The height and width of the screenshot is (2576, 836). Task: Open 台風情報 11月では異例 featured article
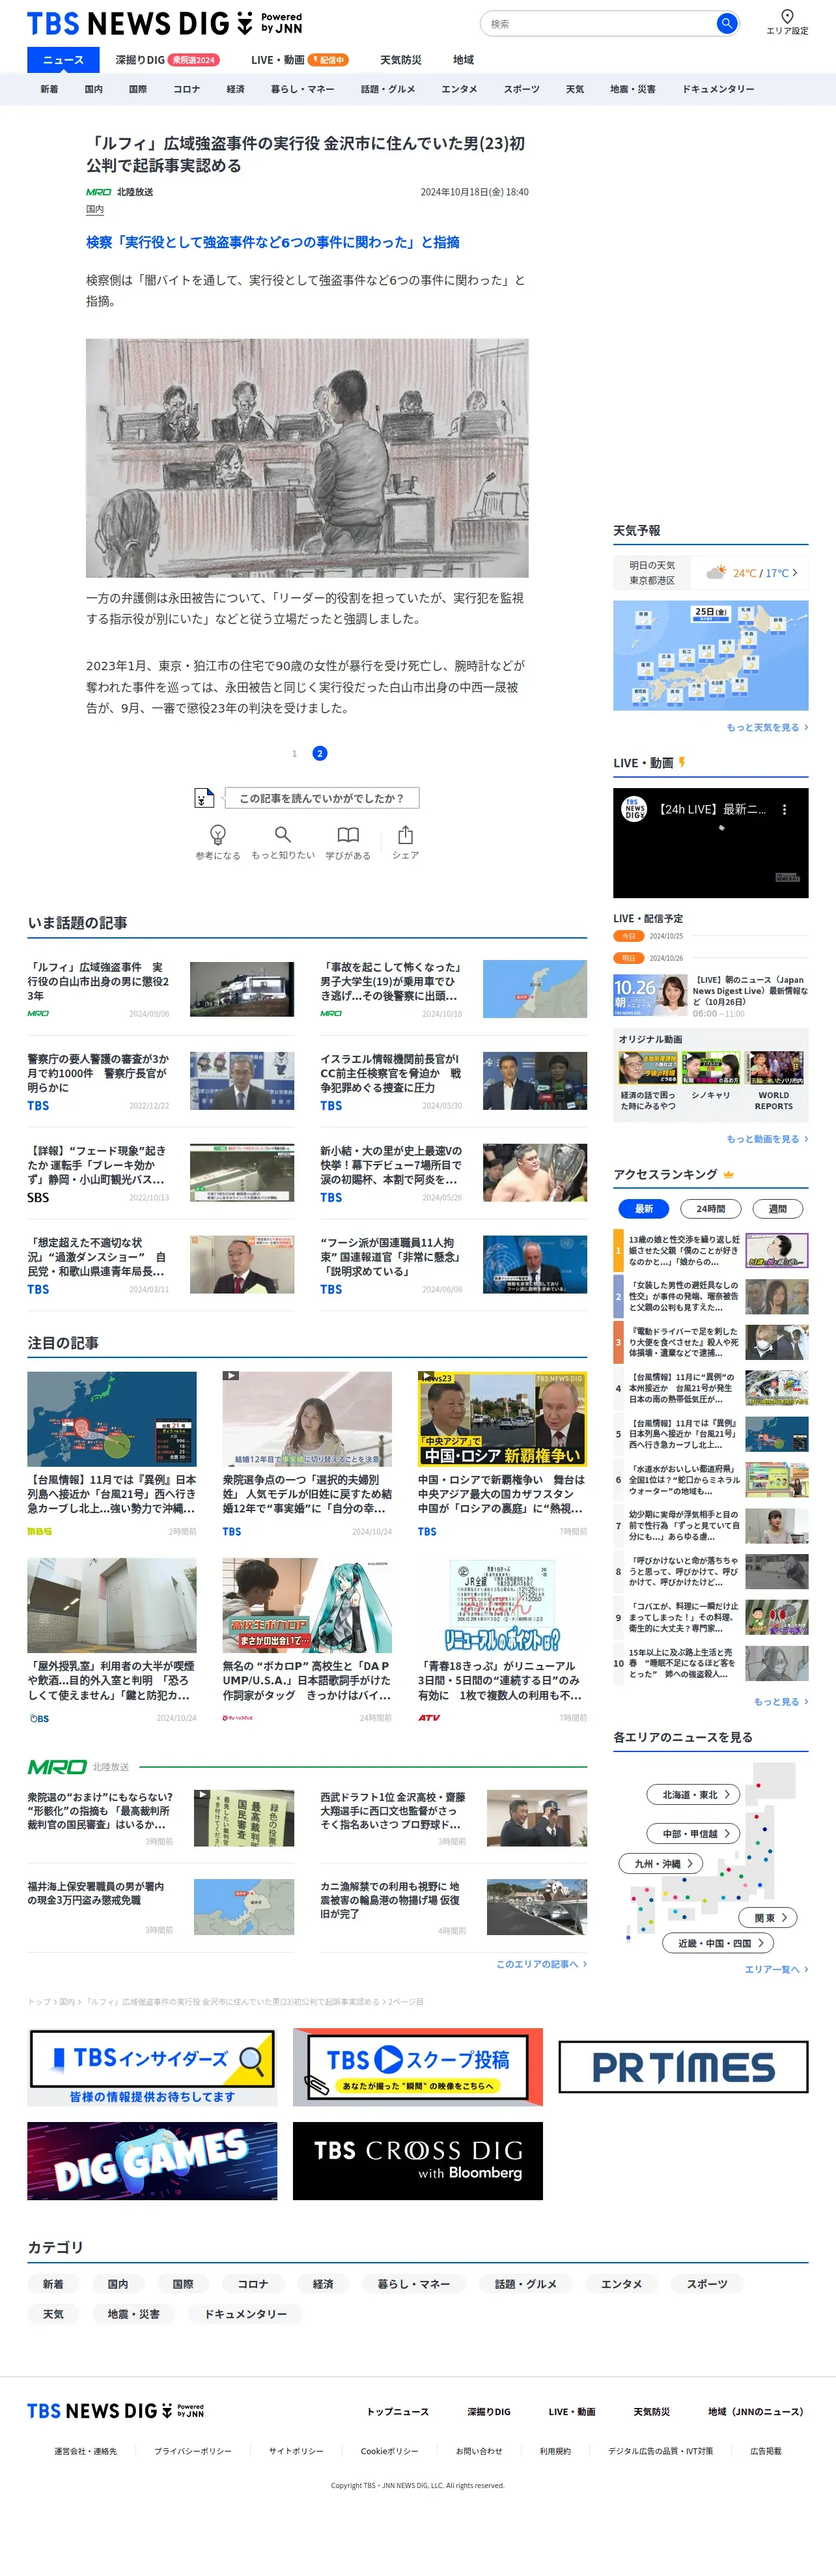(111, 1454)
